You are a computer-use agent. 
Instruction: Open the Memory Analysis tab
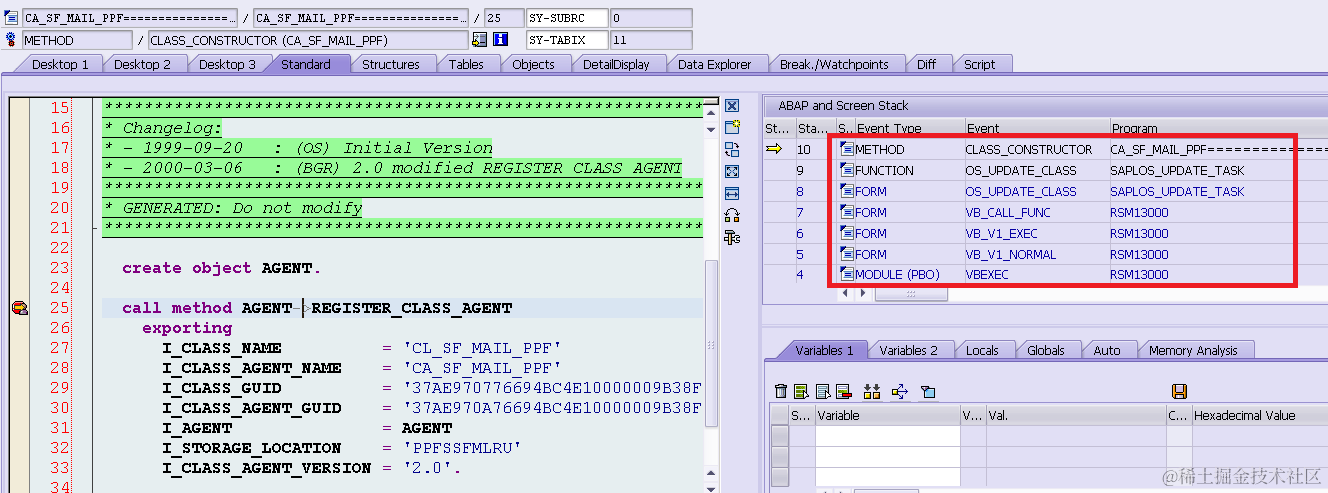coord(1192,350)
